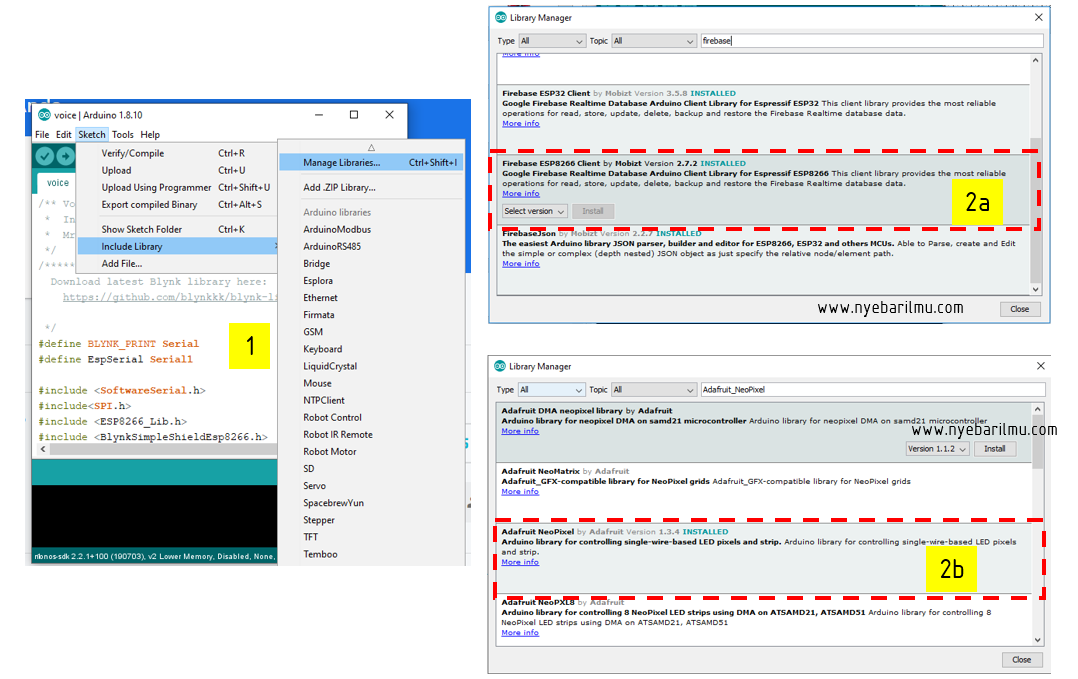Open More info link for Adafruit NeoMatrix
Image resolution: width=1078 pixels, height=679 pixels.
click(520, 492)
